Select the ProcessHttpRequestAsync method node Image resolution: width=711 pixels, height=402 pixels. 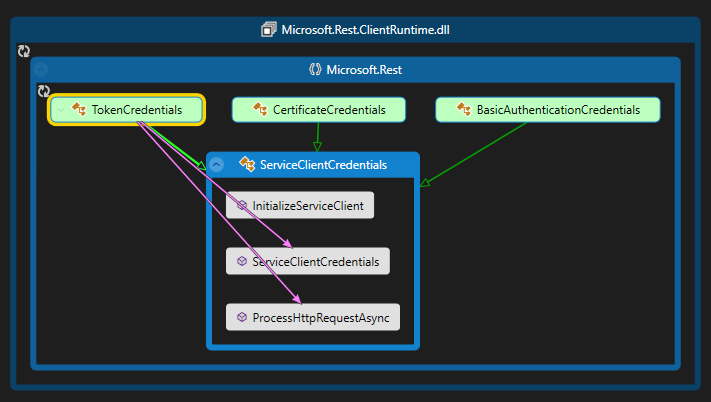[313, 317]
